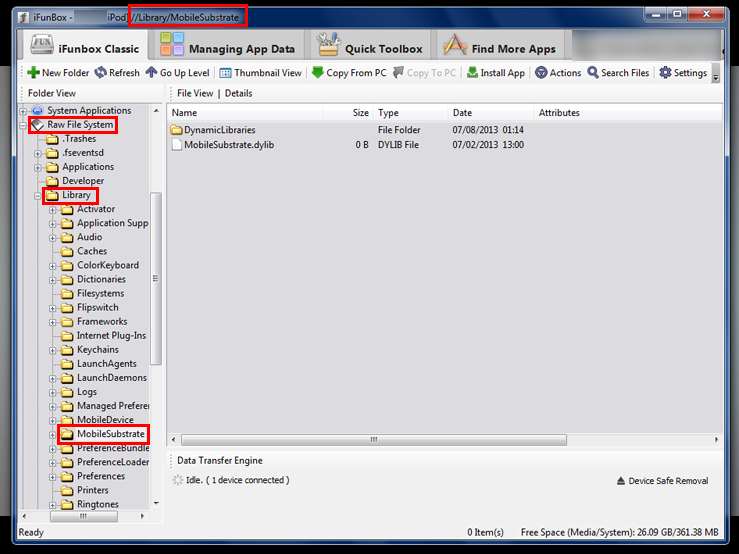Switch to Thumbnail View
This screenshot has height=554, width=739.
[261, 73]
